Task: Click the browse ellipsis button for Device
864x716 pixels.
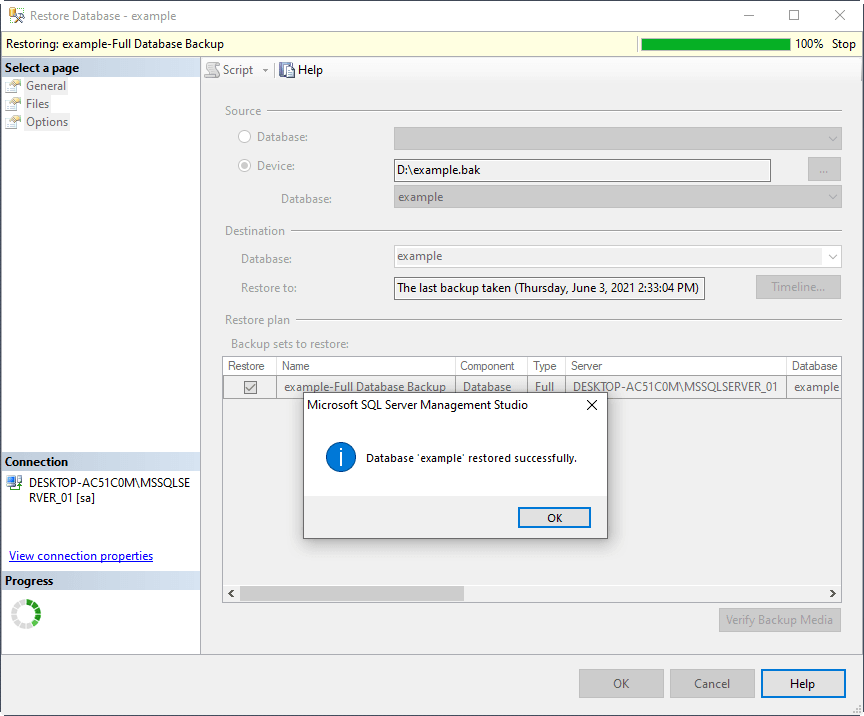Action: pyautogui.click(x=824, y=169)
